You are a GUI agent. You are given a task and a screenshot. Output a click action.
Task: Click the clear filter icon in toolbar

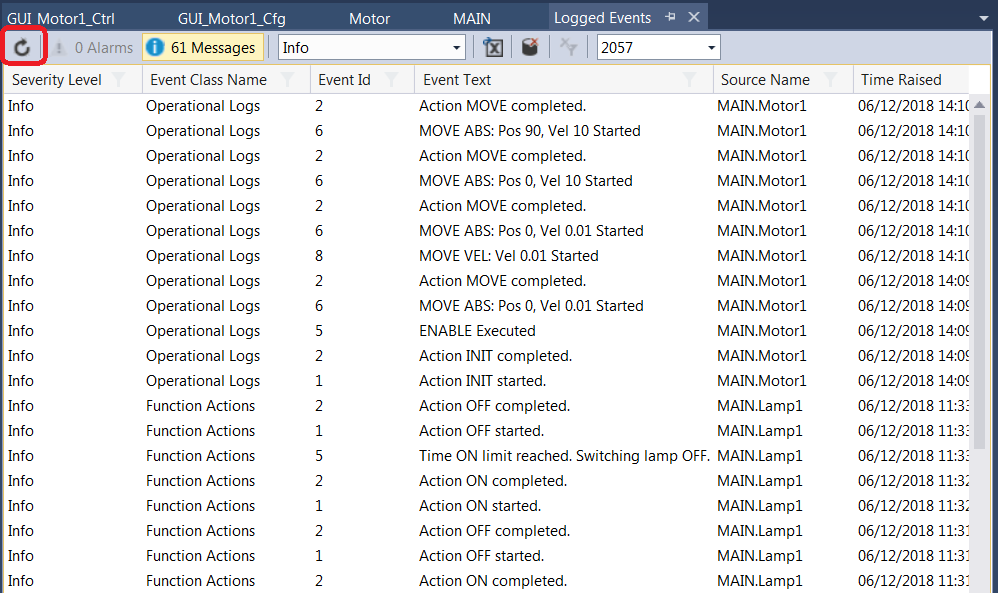click(568, 47)
